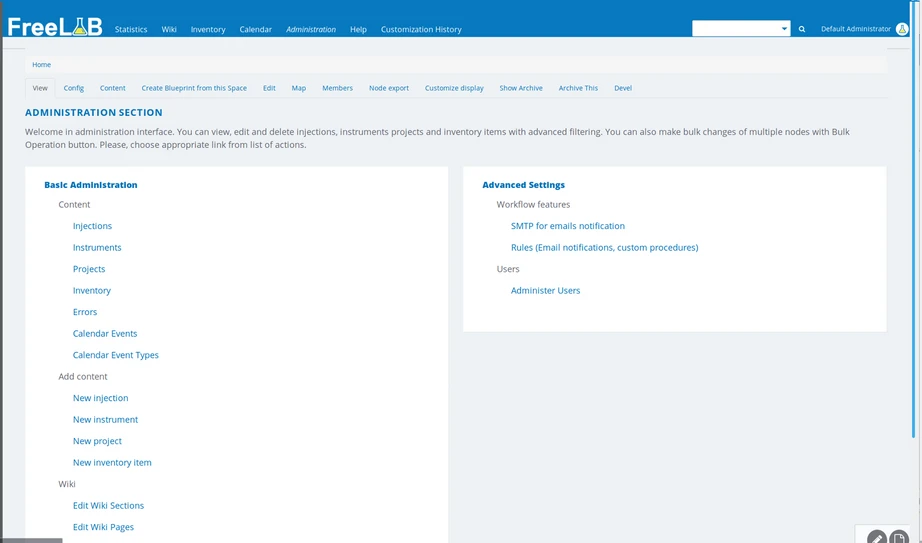The image size is (922, 543).
Task: Open the Devel tab
Action: click(x=623, y=88)
